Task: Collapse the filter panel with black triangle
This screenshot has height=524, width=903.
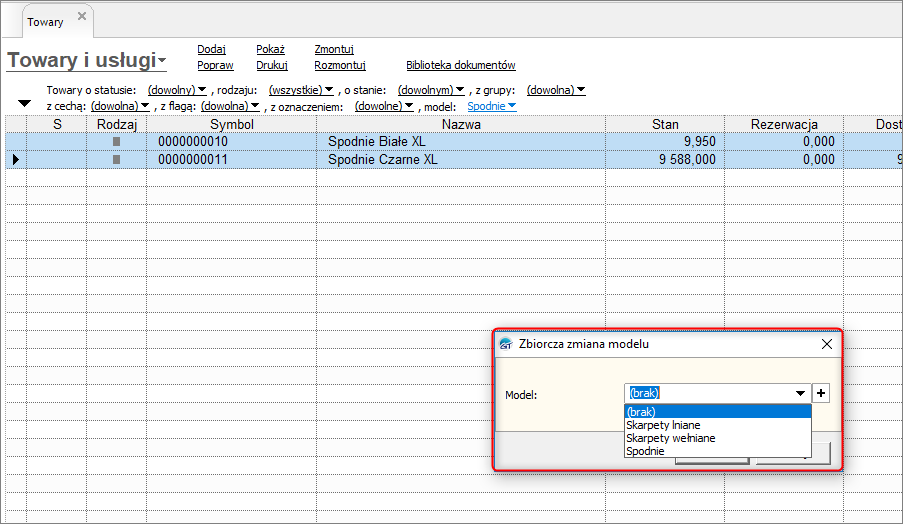Action: pos(24,104)
